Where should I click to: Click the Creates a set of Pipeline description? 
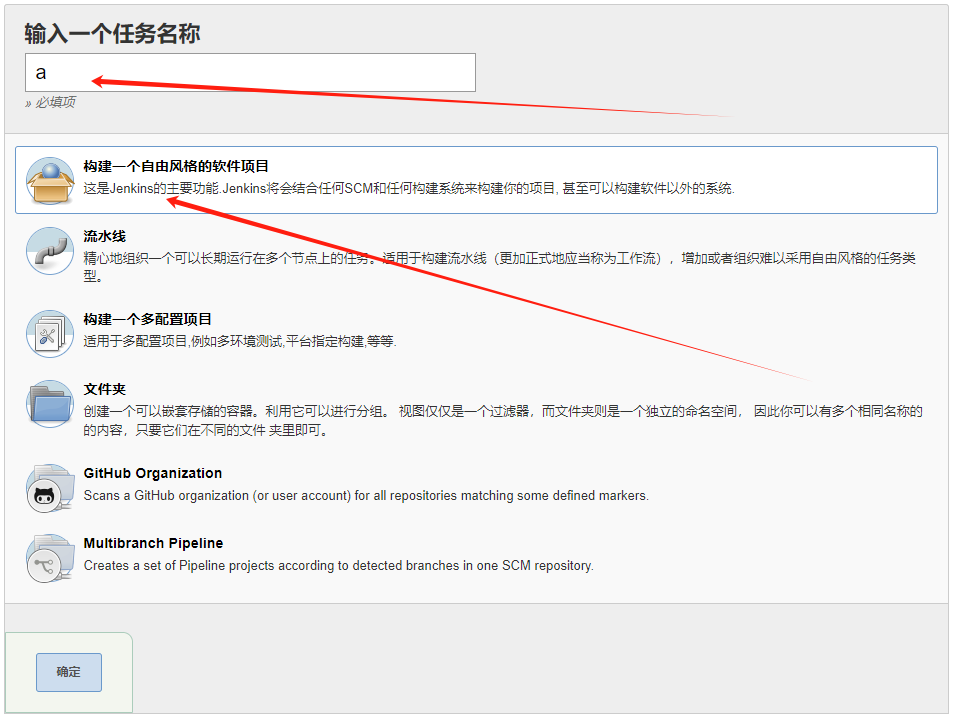[x=339, y=566]
